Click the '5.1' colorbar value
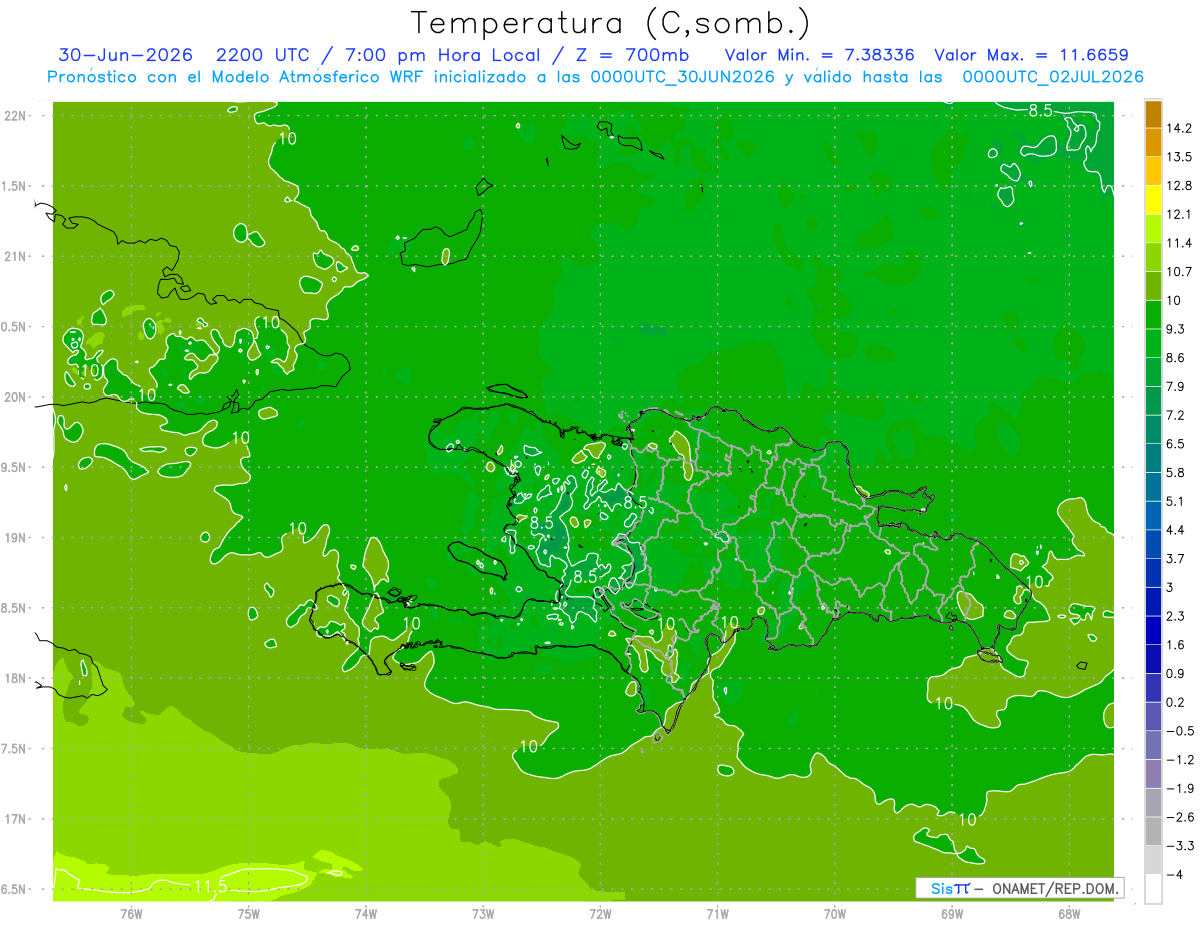Viewport: 1200px width, 927px height. 1176,501
